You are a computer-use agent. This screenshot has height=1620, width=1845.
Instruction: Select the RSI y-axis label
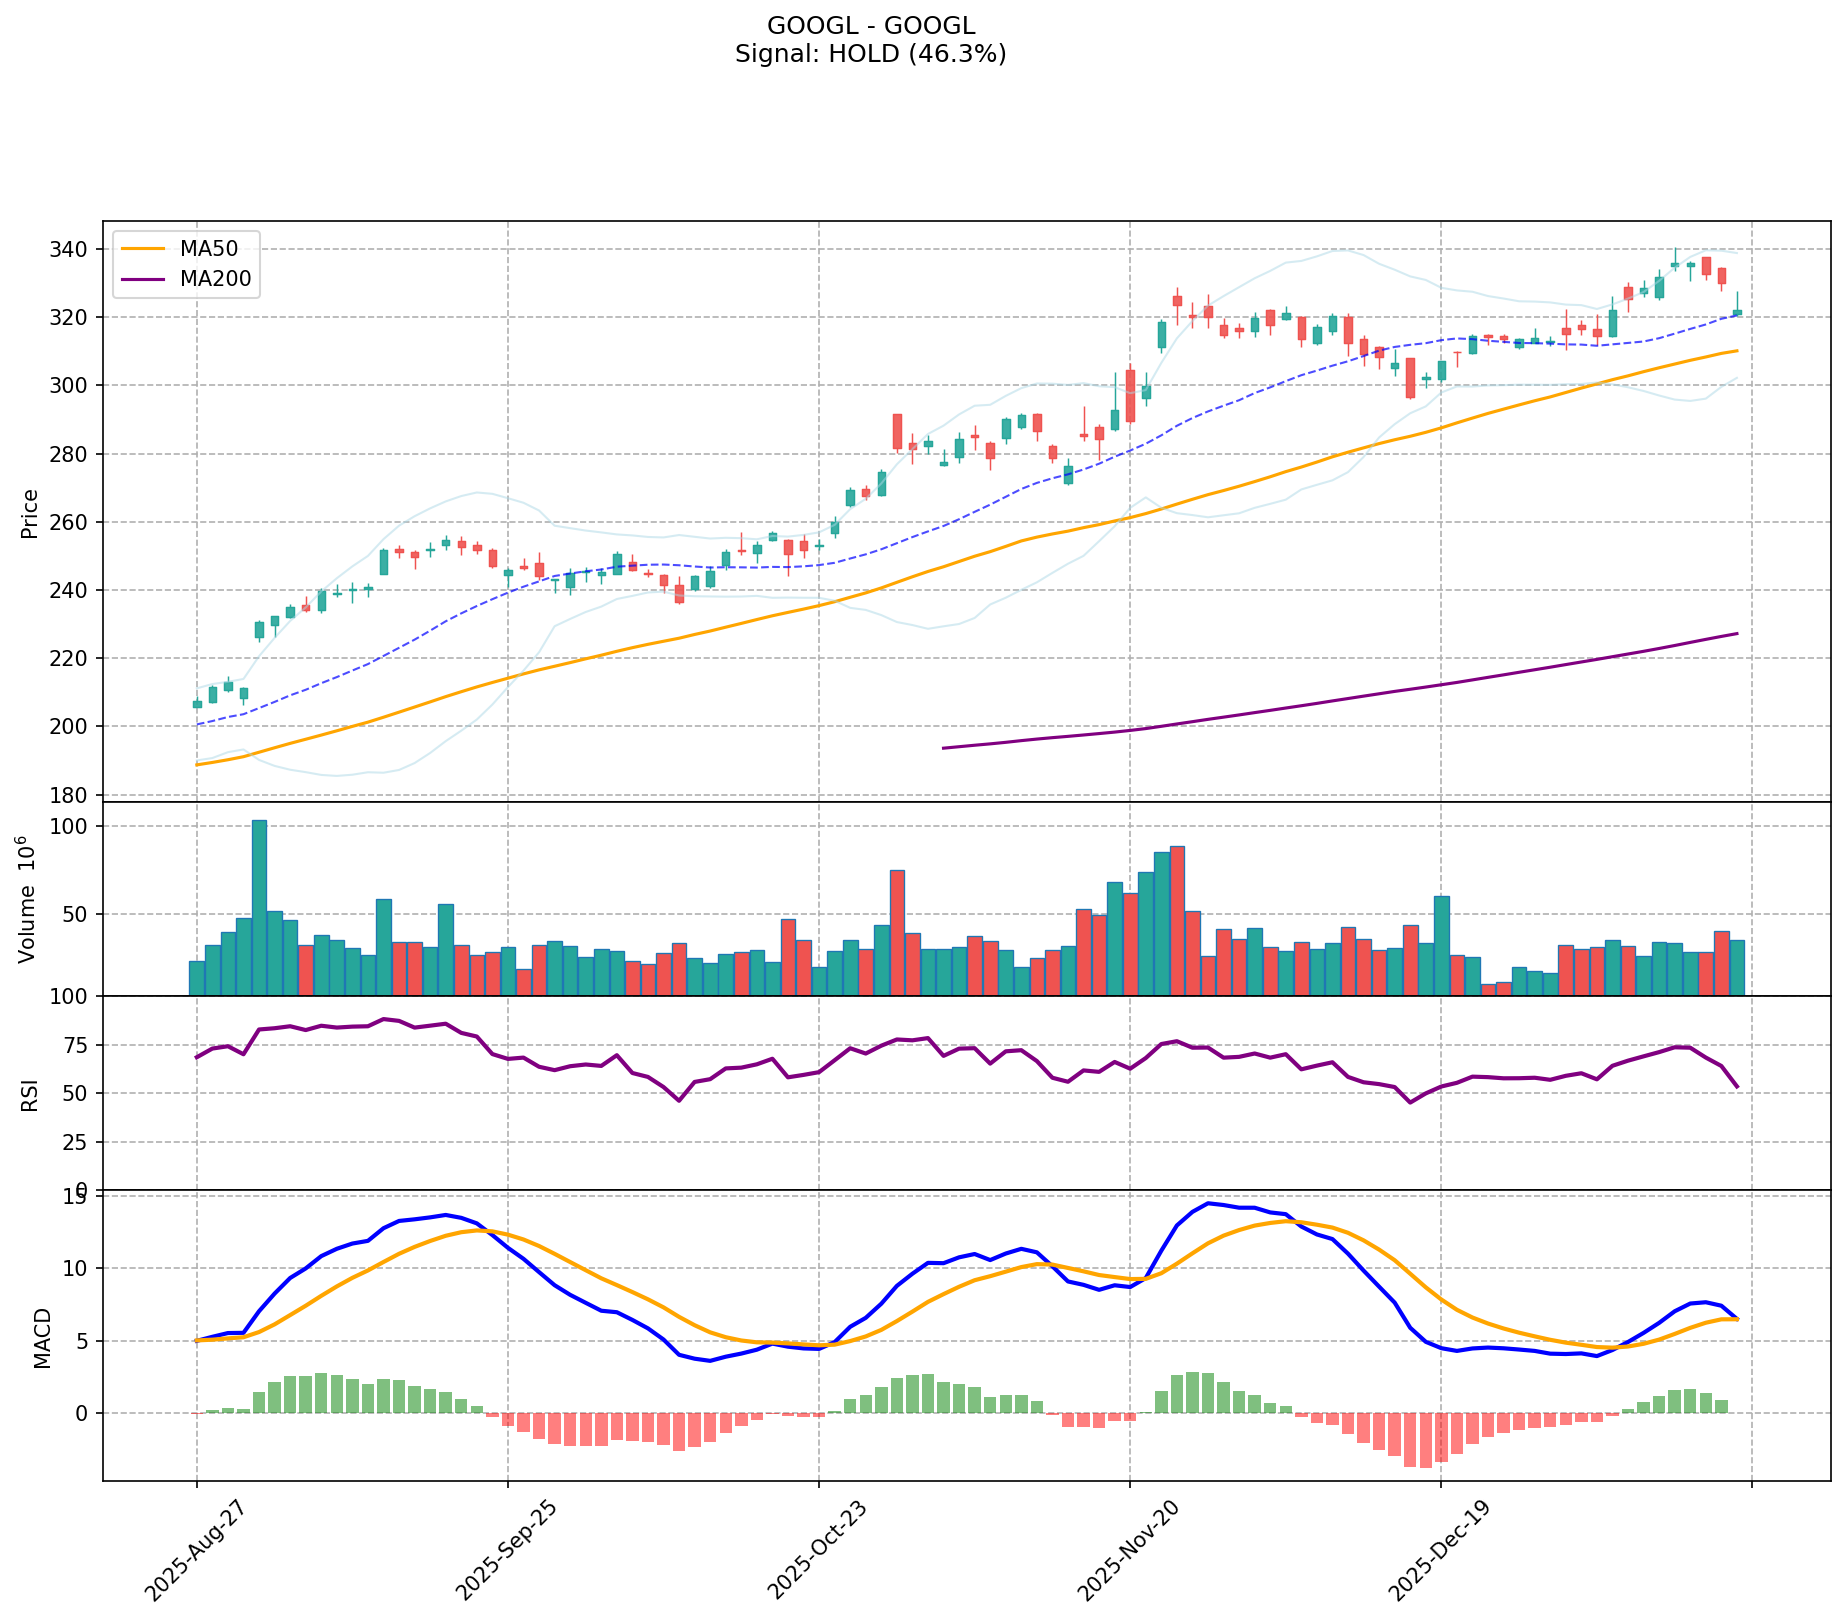point(30,1094)
